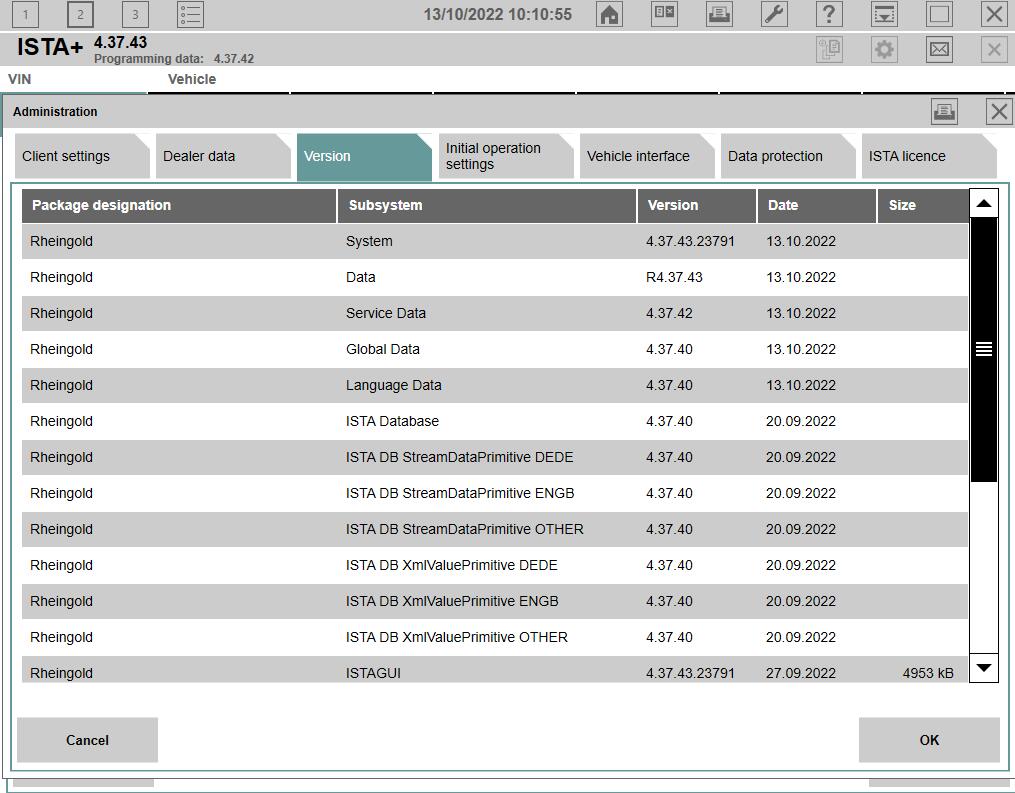Click the scrollbar down arrow

(984, 667)
